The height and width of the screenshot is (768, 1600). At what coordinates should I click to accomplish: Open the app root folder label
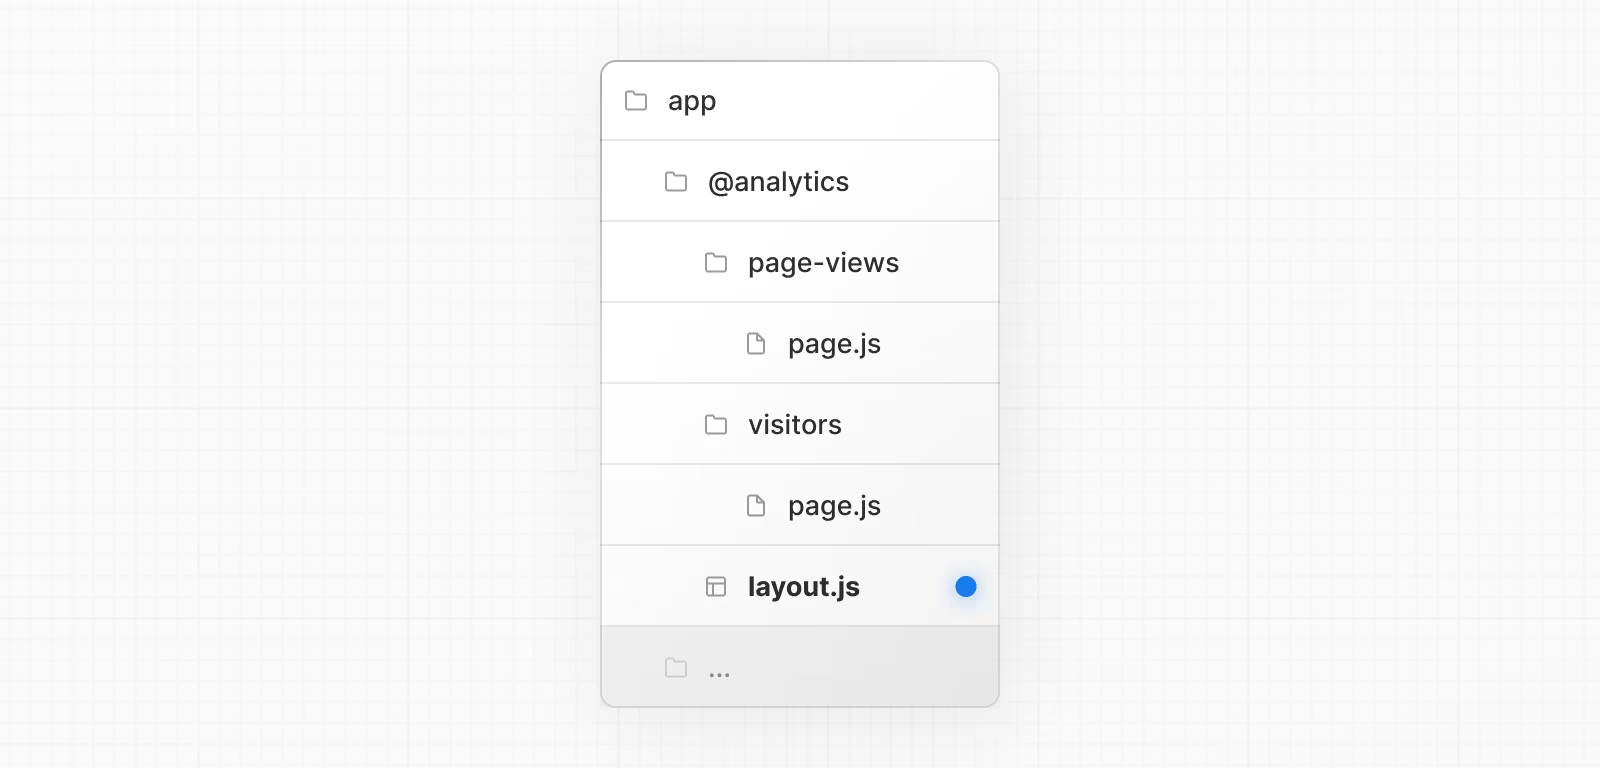click(x=692, y=102)
